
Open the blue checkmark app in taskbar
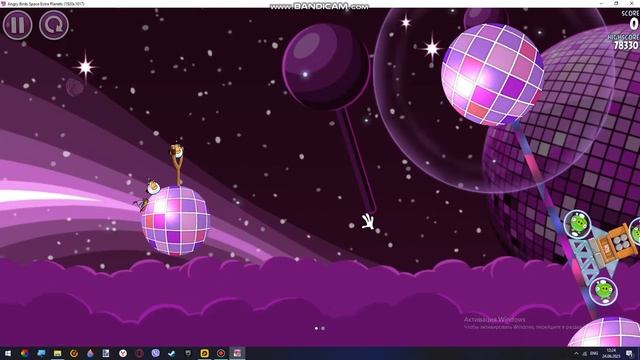coord(172,353)
